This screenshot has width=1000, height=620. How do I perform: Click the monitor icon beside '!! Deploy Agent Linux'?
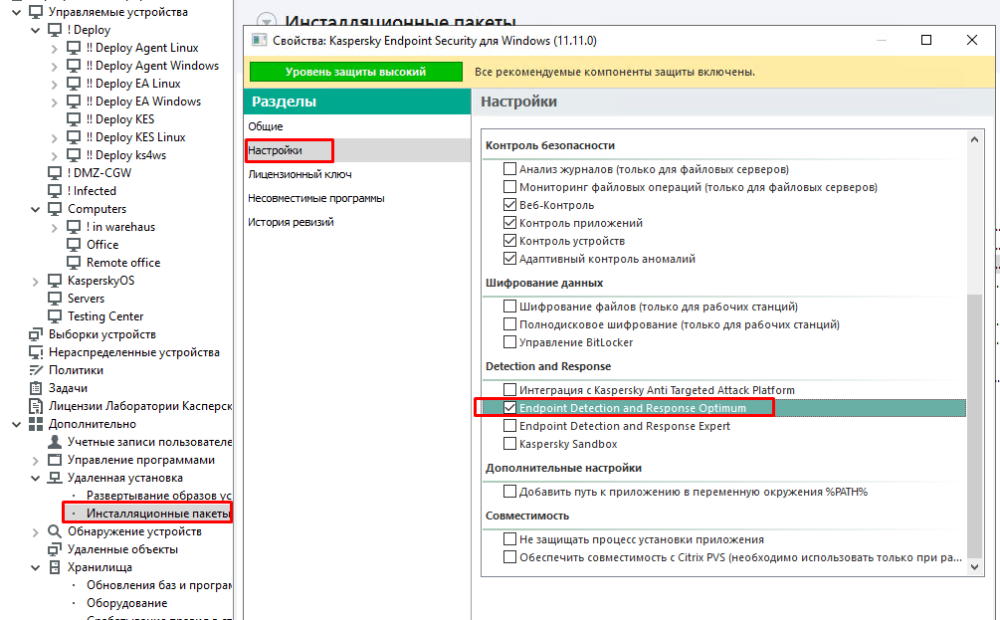[74, 48]
